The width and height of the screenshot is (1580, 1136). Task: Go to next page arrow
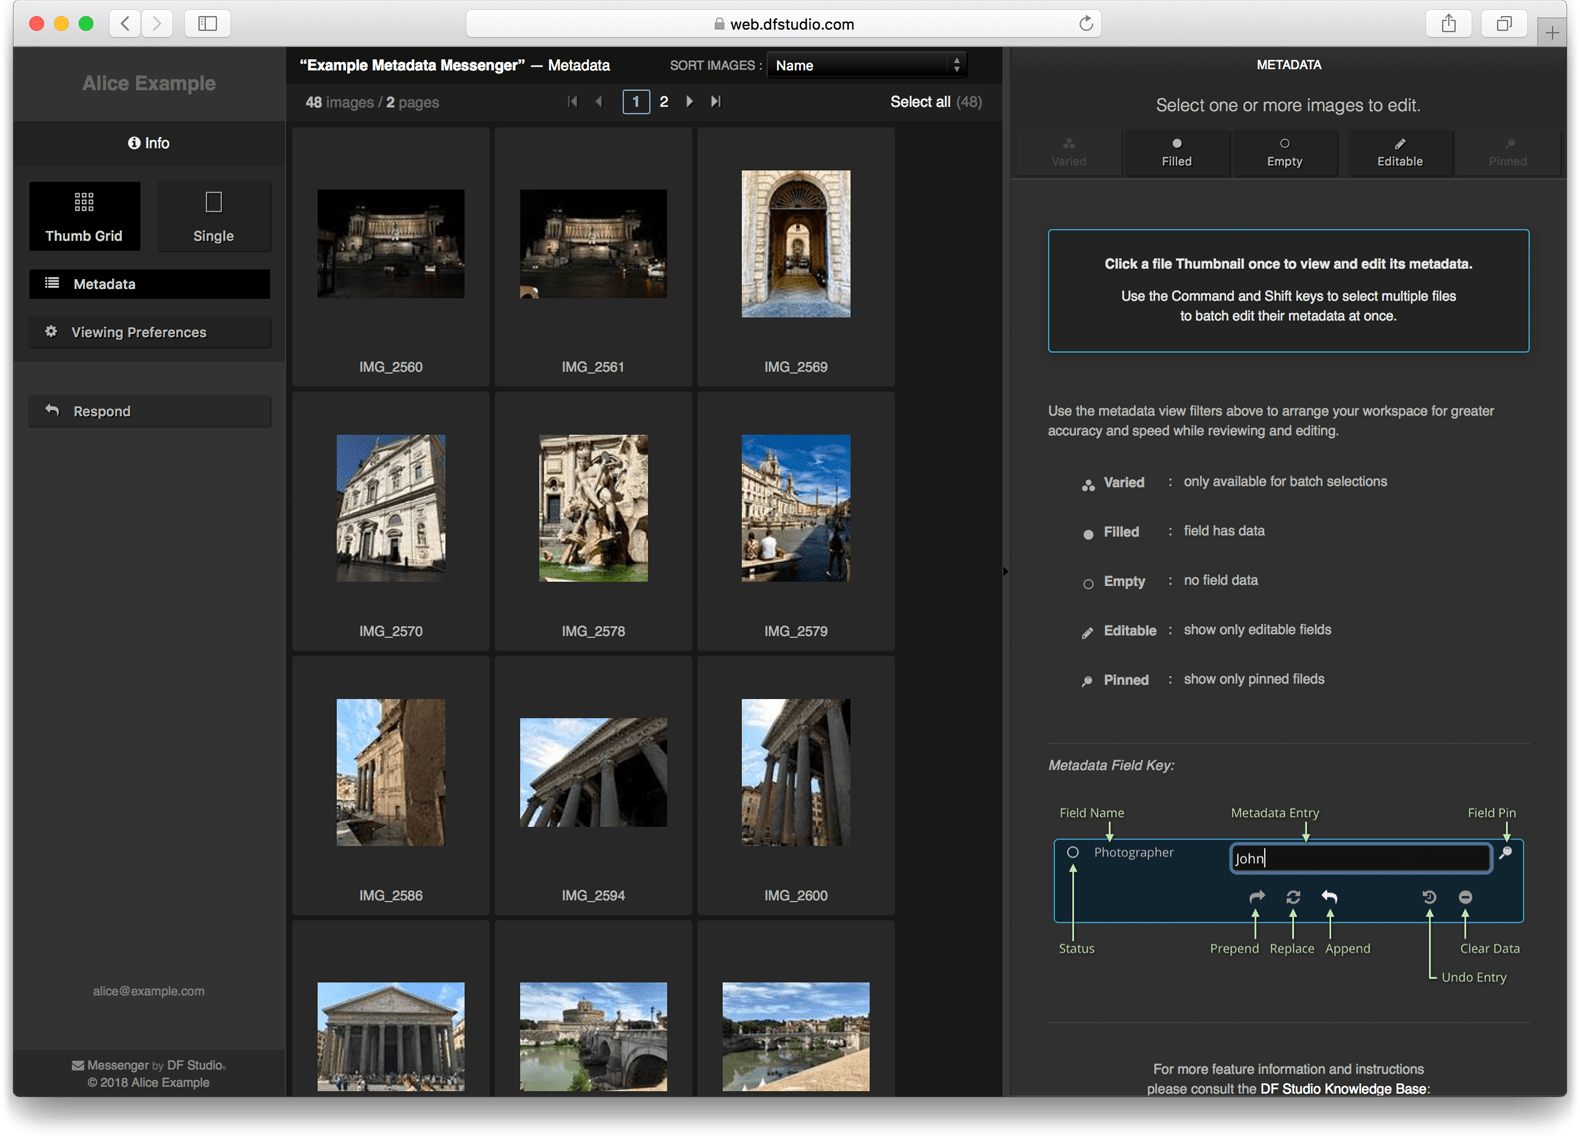689,101
